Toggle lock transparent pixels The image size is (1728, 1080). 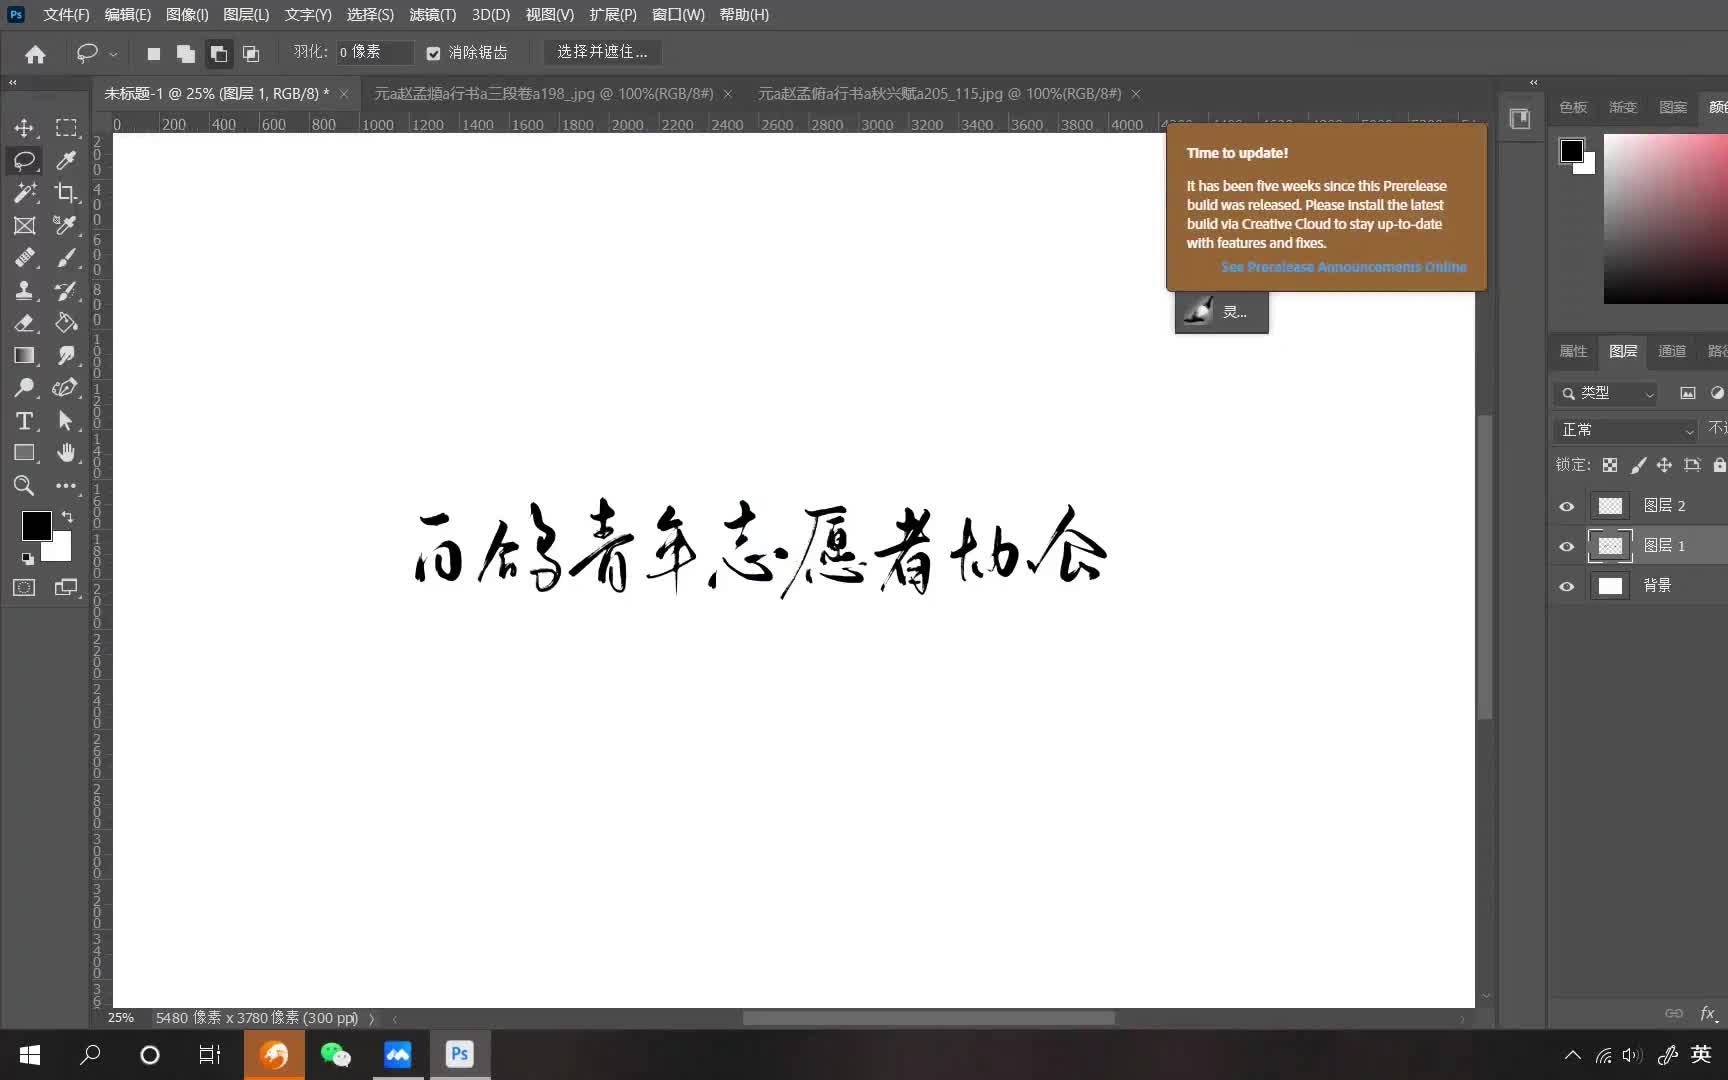(x=1610, y=465)
